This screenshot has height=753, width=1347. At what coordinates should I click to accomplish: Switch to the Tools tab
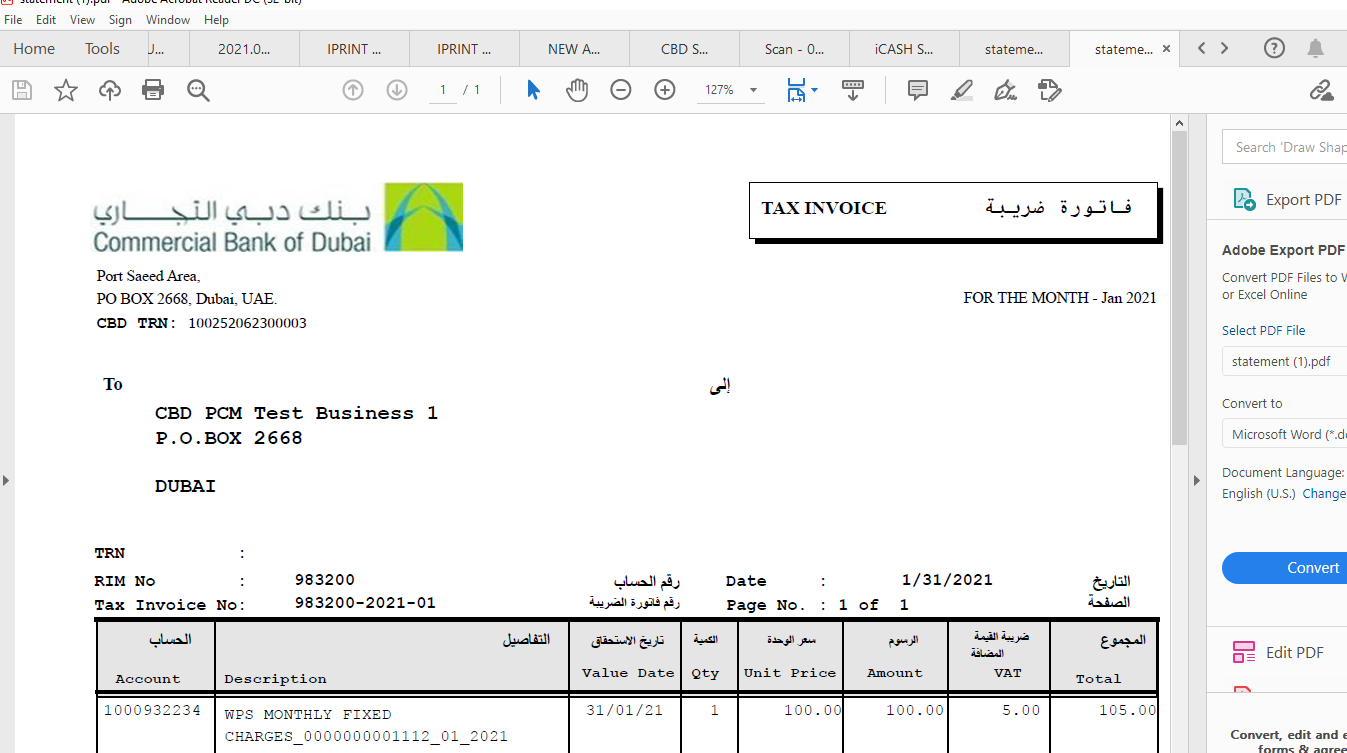[102, 48]
